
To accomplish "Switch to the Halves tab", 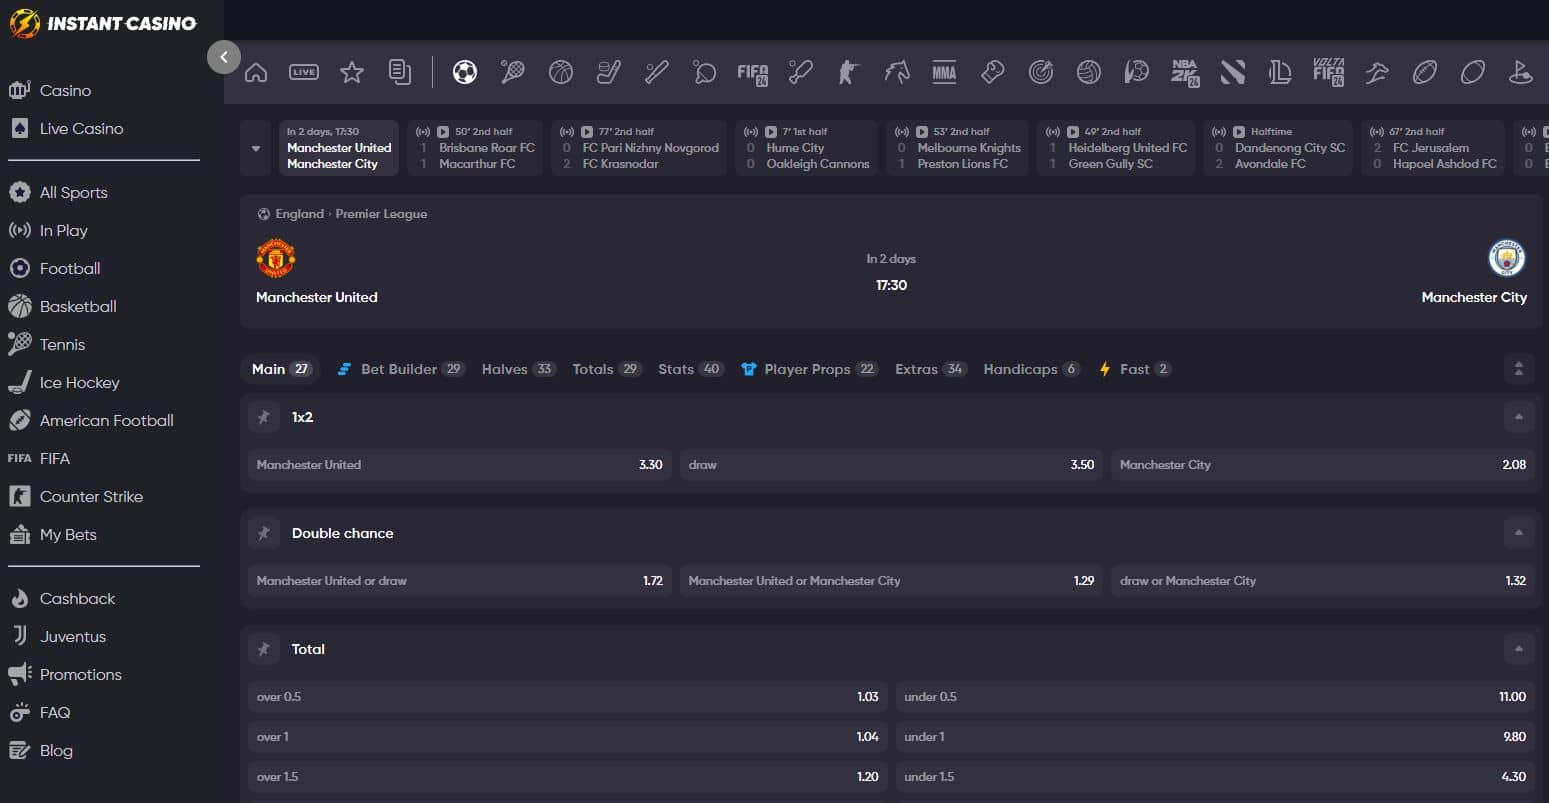I will [x=519, y=369].
